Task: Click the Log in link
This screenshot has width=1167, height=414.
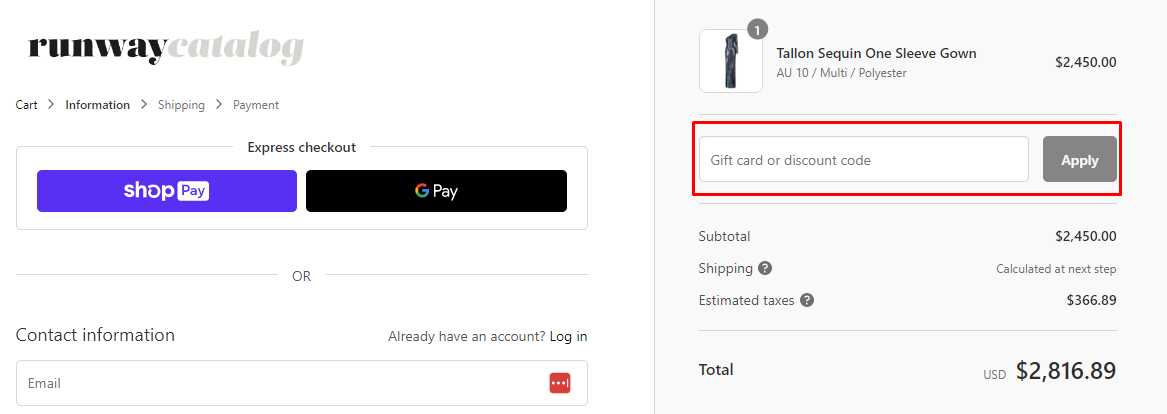Action: coord(568,336)
